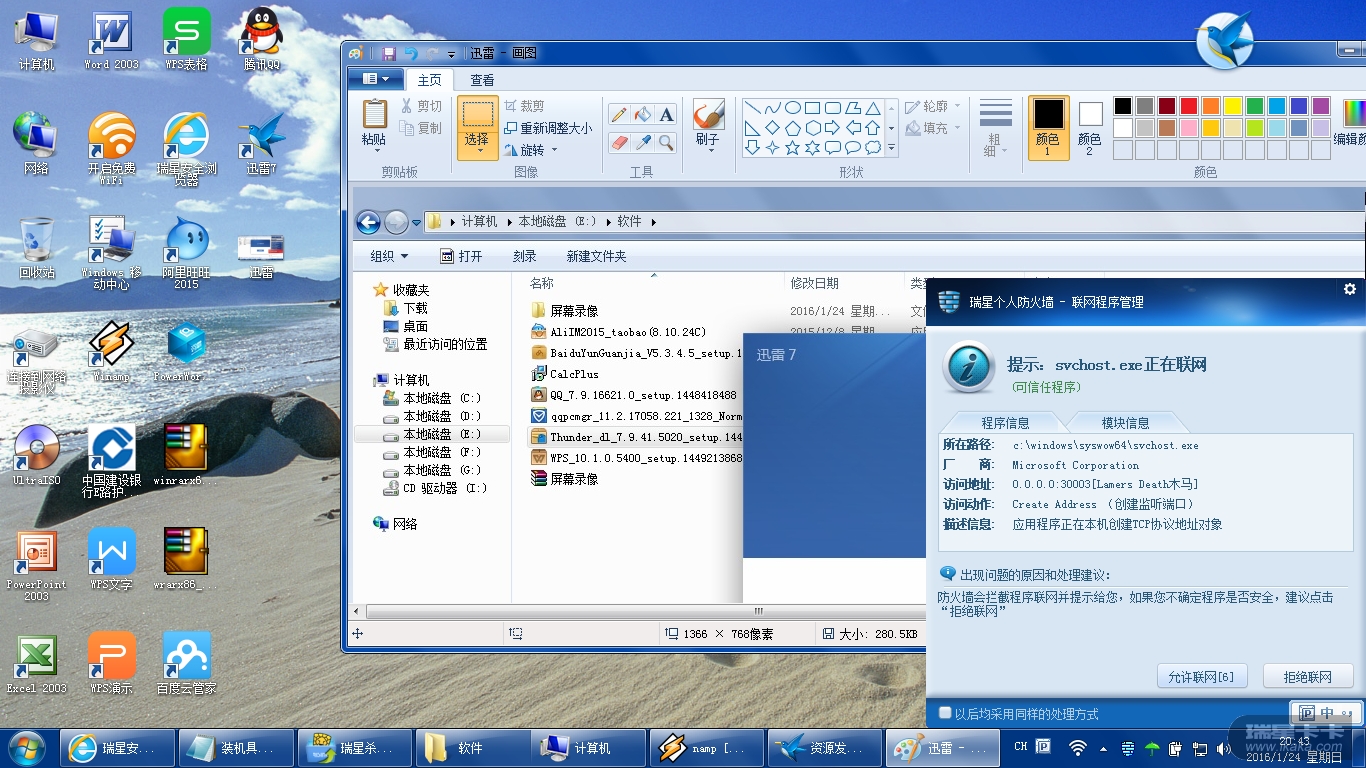Expand the shapes gallery More arrow
The image size is (1366, 768).
point(891,148)
